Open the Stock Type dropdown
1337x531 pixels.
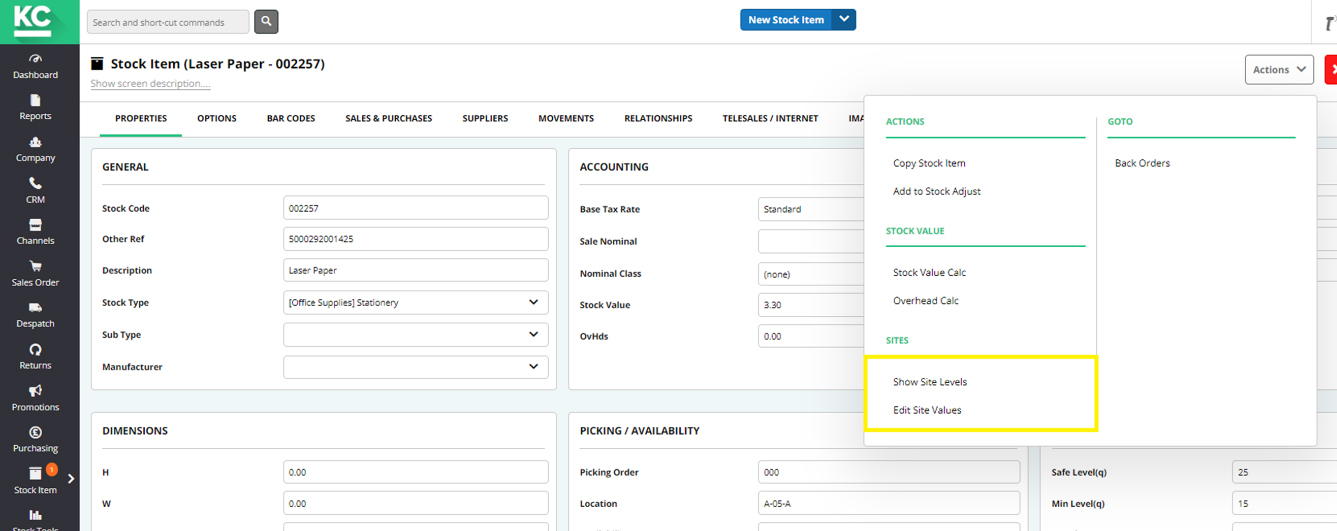(415, 303)
